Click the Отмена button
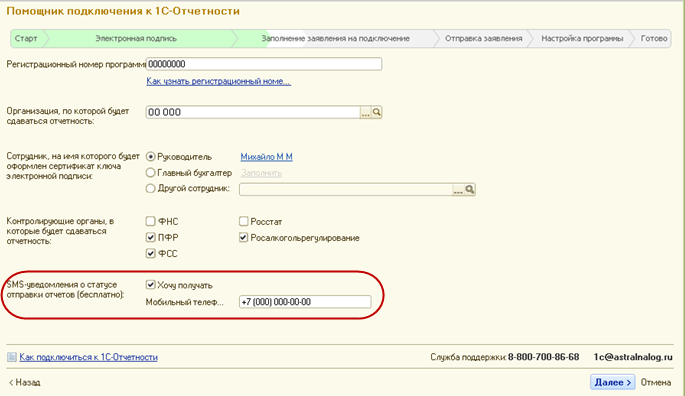The width and height of the screenshot is (685, 396). 656,382
